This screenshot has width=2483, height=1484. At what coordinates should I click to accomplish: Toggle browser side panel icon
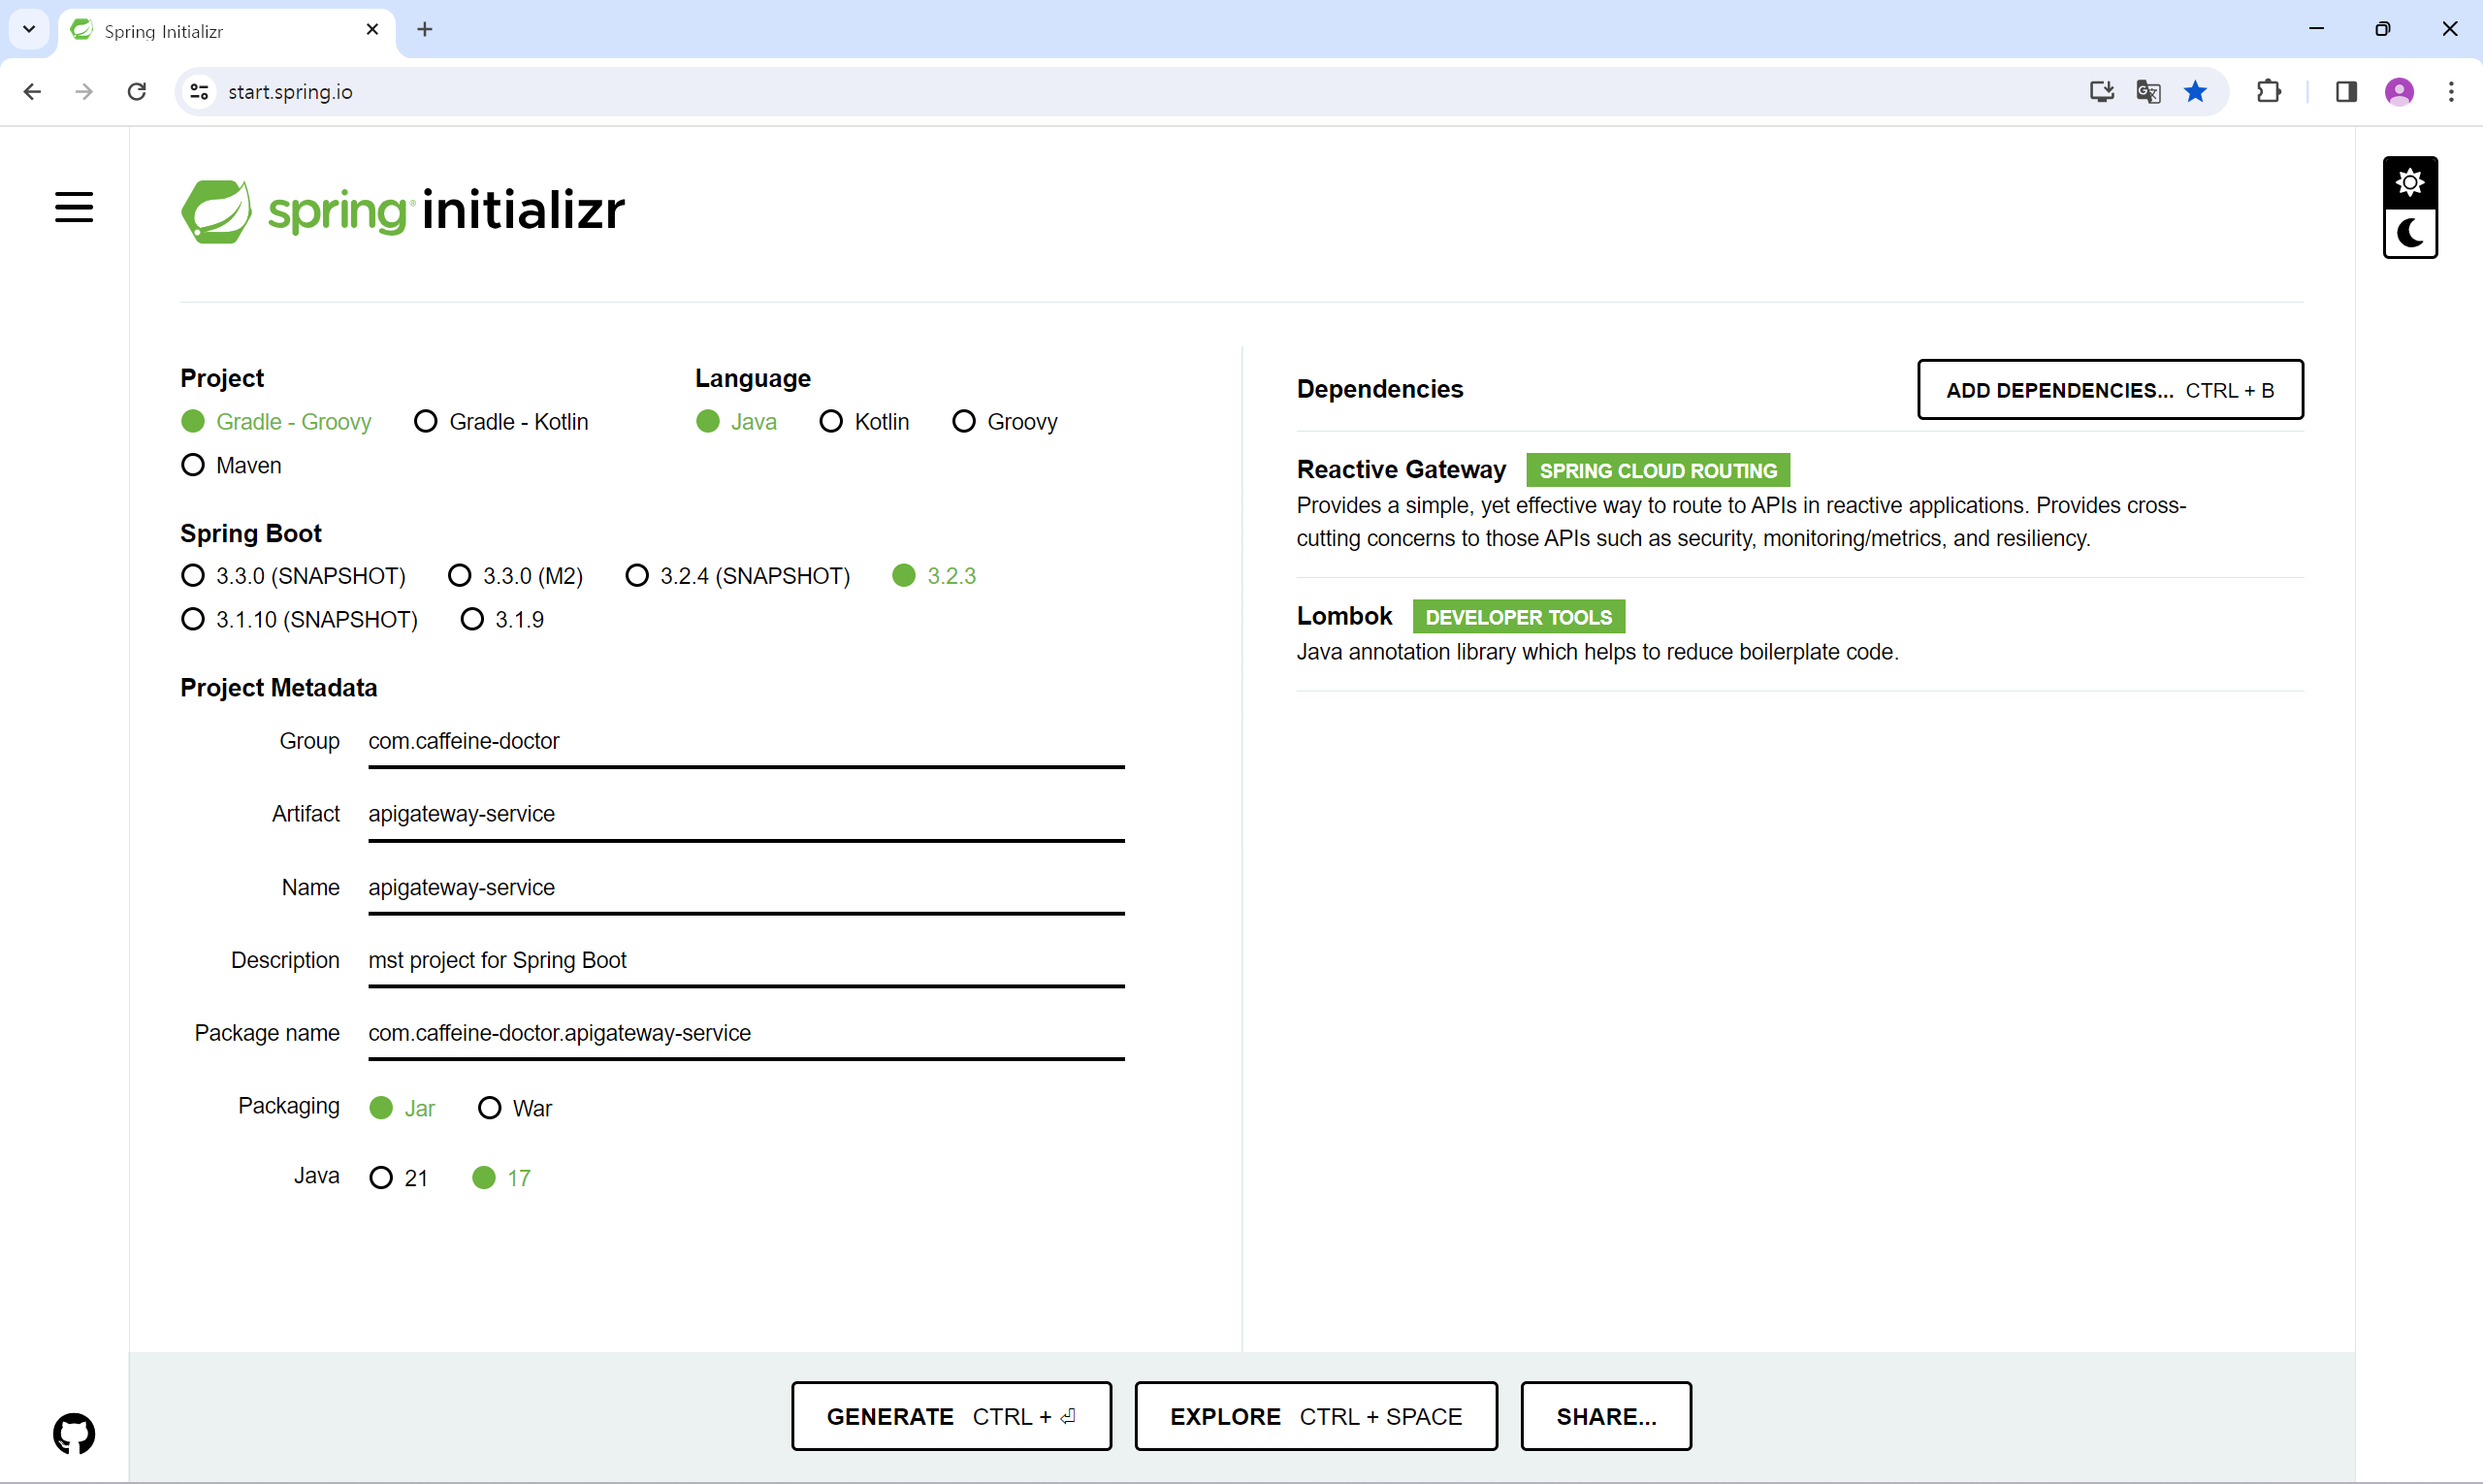pos(2346,92)
